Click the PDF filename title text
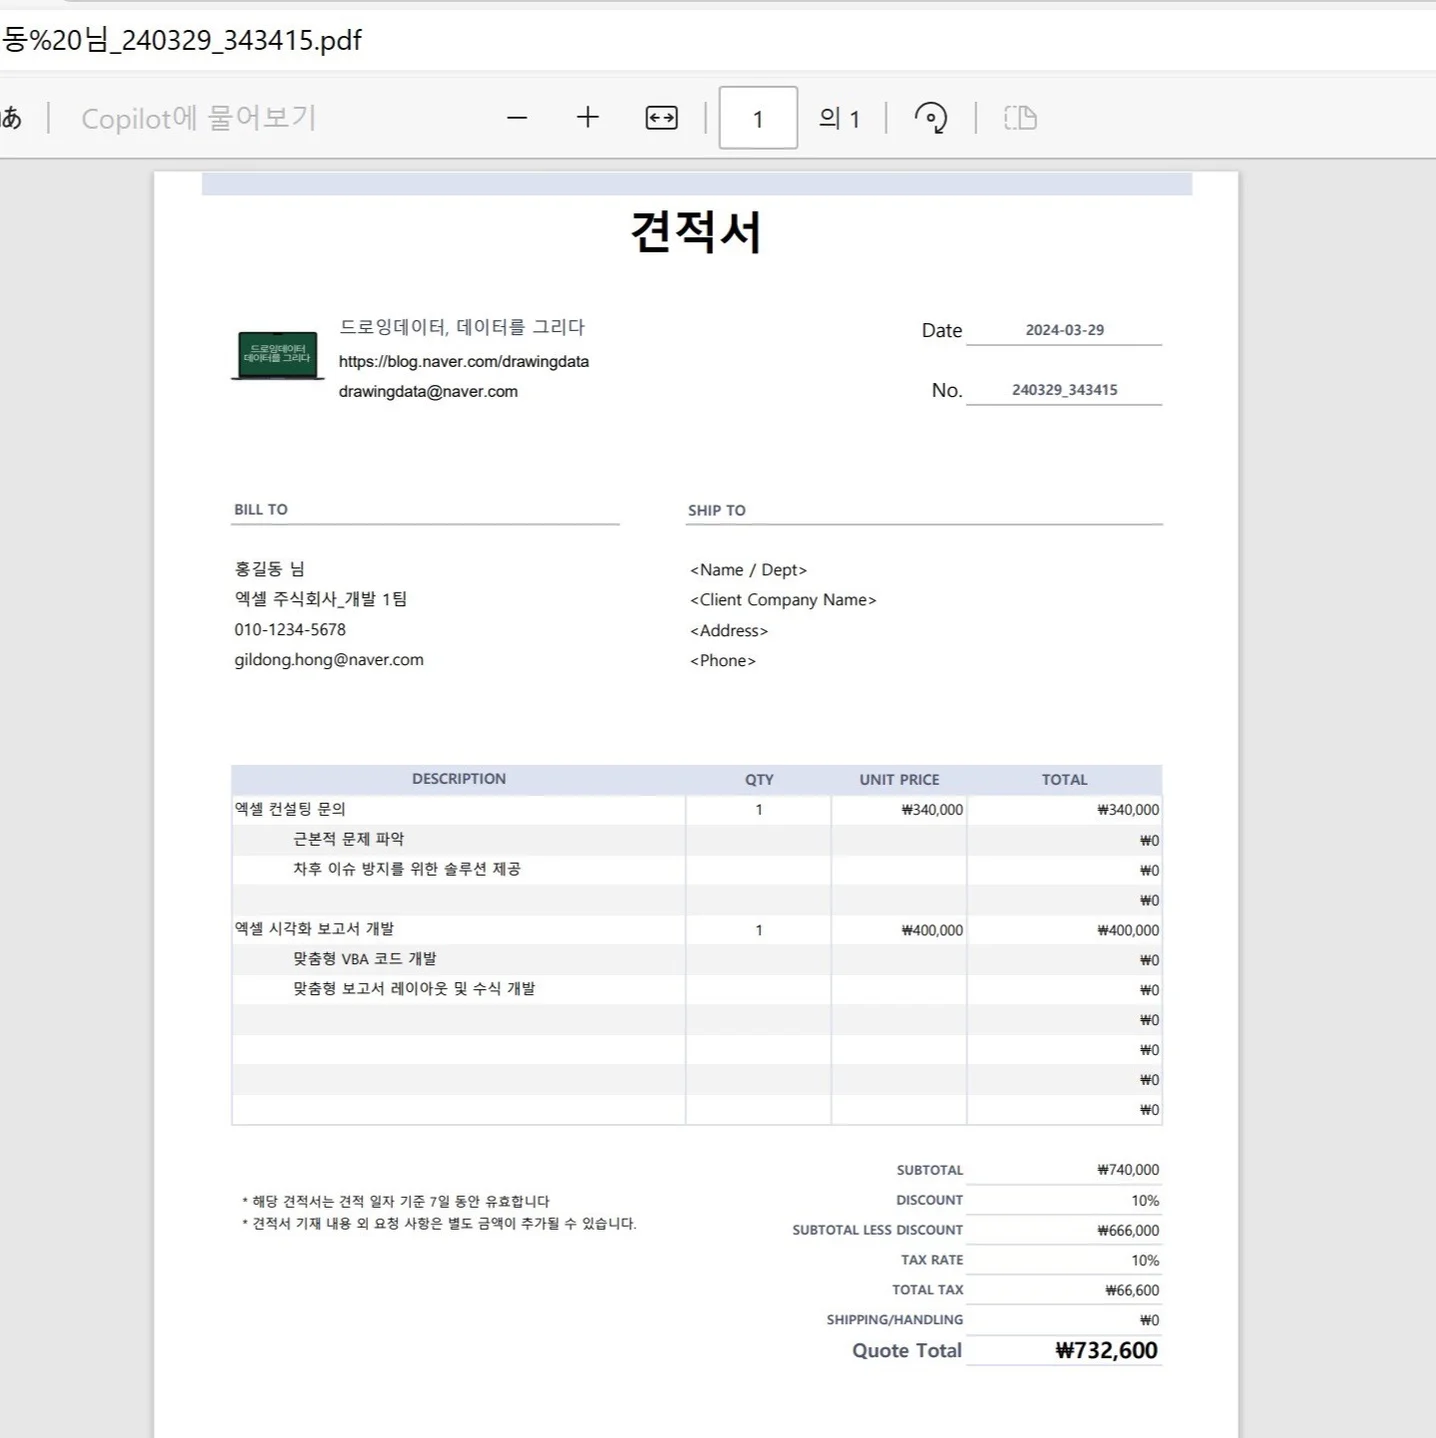Screen dimensions: 1436x1438 pos(181,40)
